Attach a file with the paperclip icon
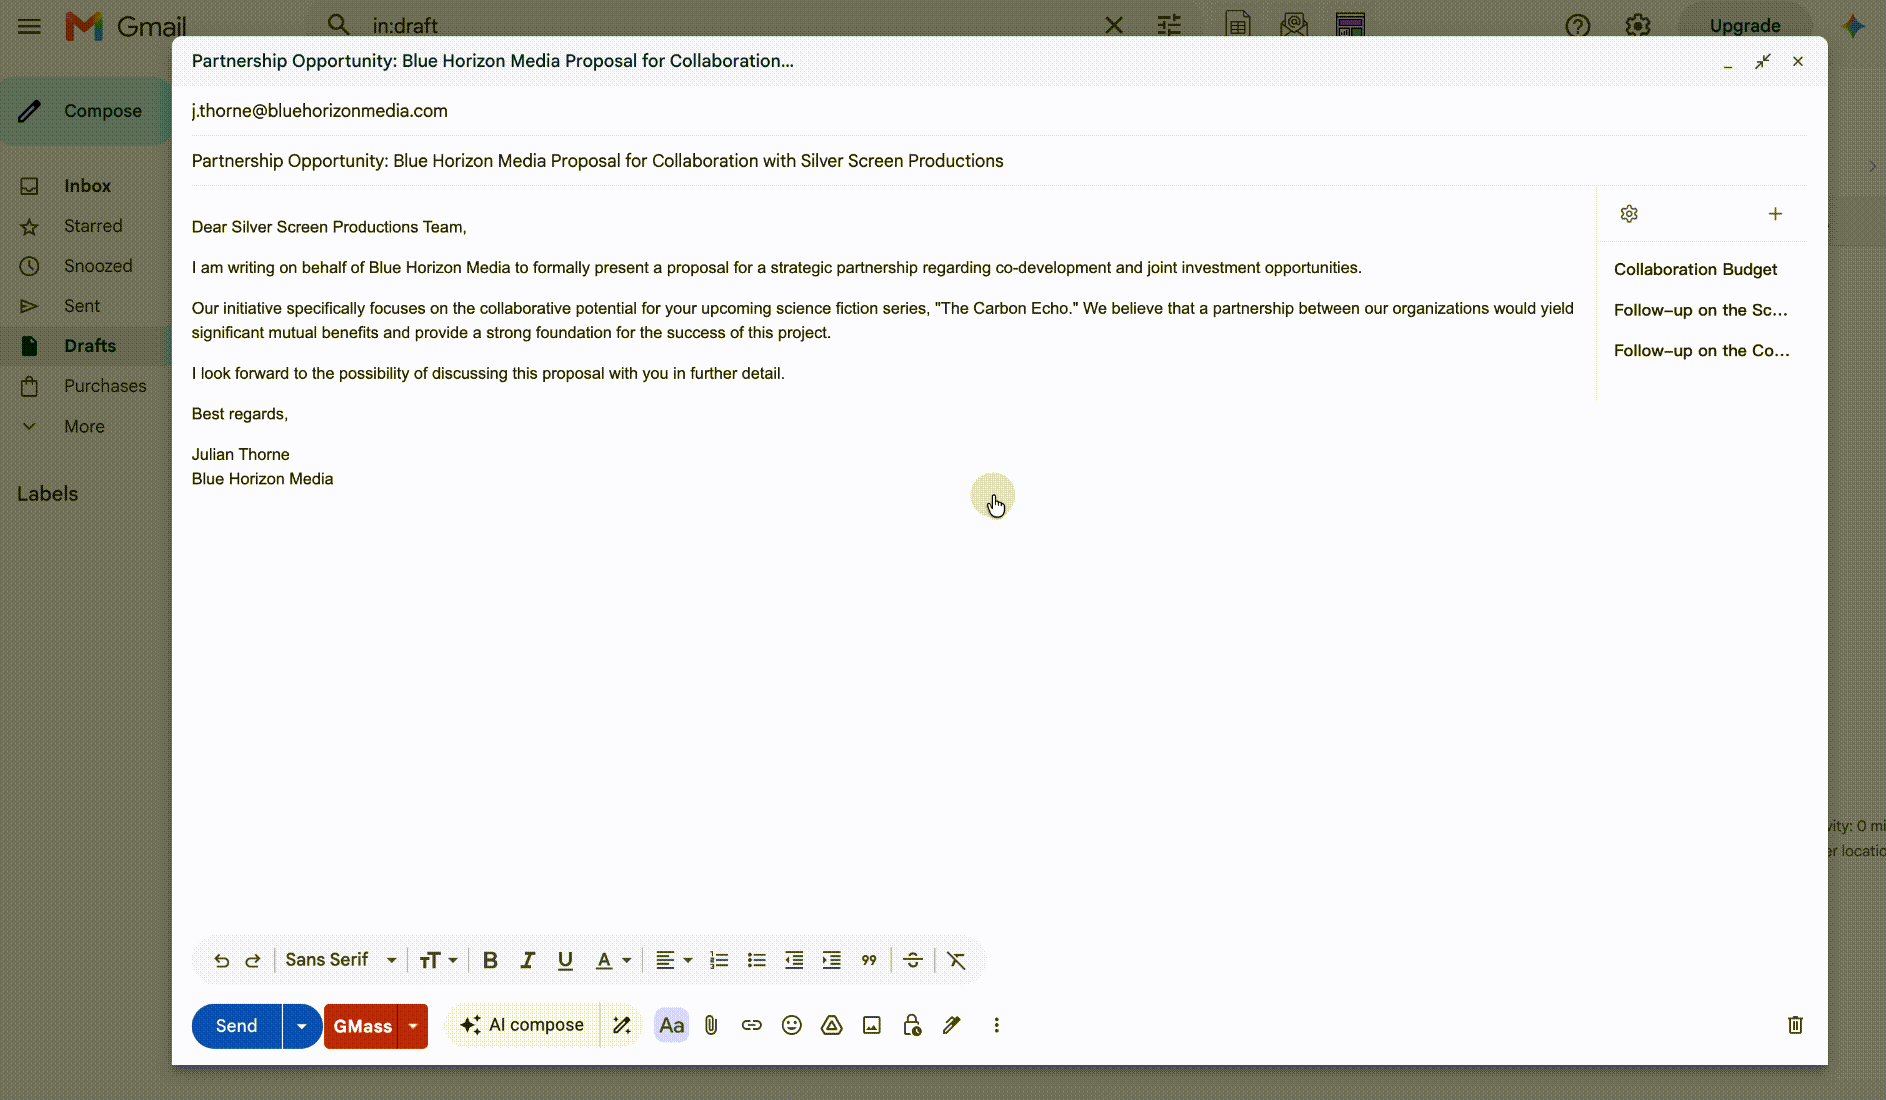 [x=711, y=1025]
